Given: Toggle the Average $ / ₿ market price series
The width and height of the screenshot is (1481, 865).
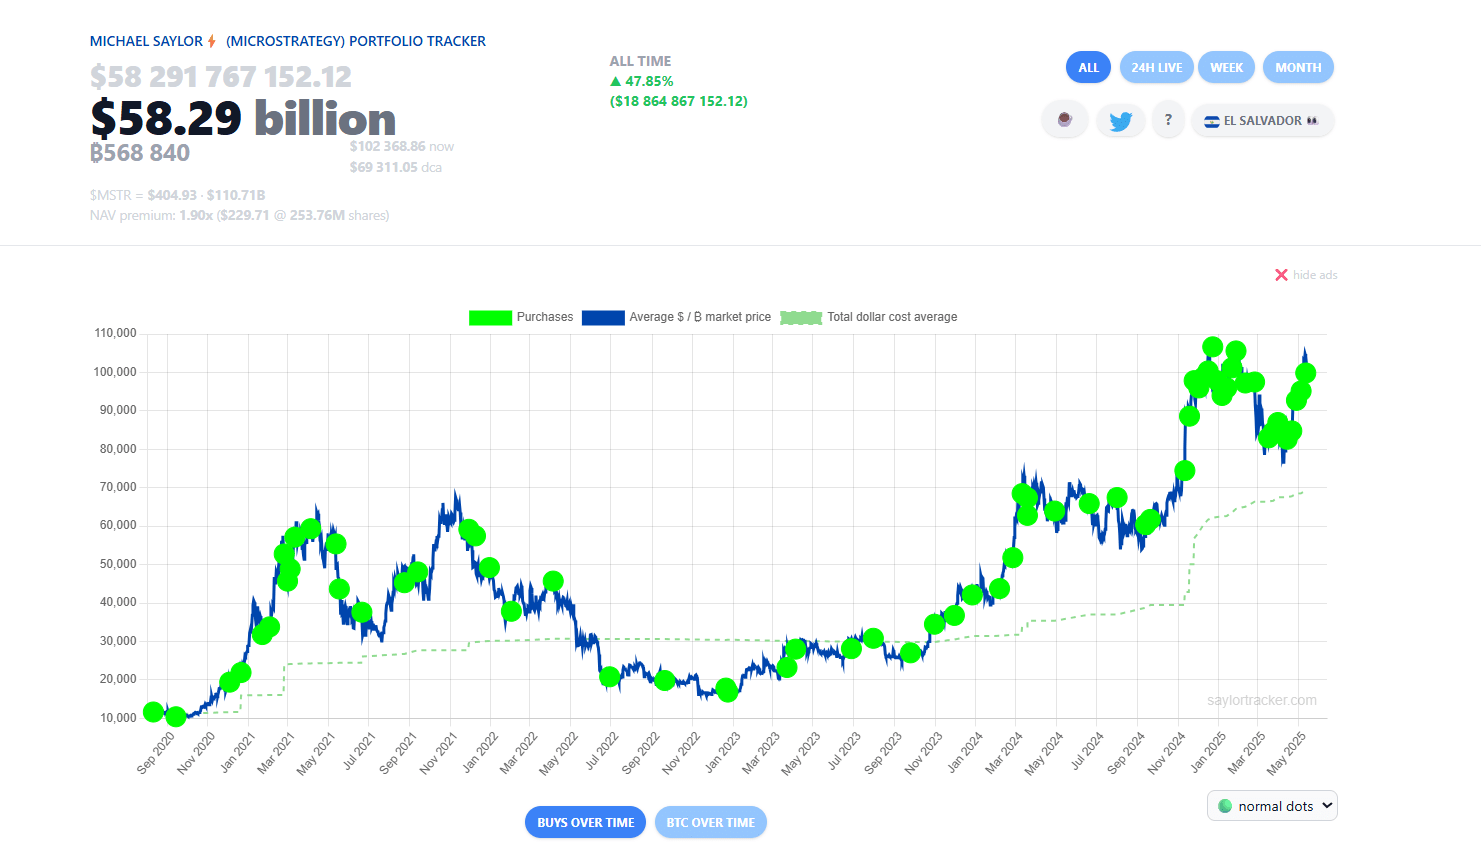Looking at the screenshot, I should pos(676,317).
